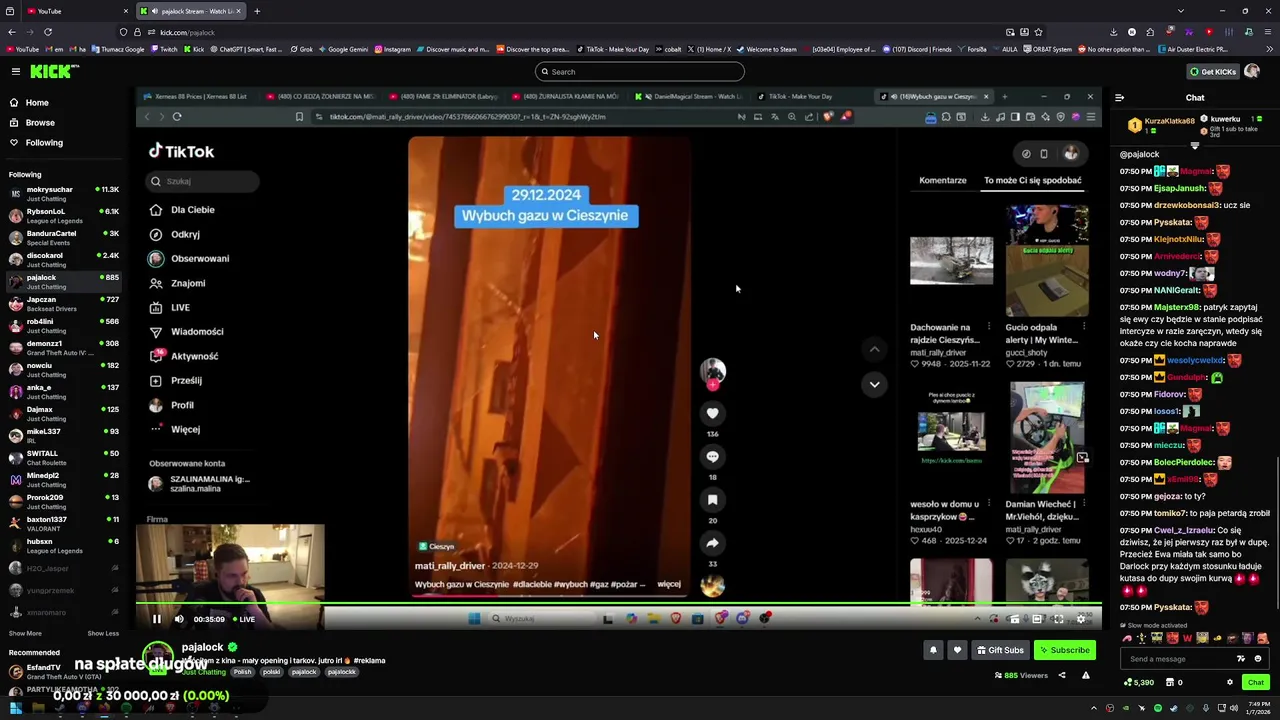Click the KICK logo

(x=54, y=71)
